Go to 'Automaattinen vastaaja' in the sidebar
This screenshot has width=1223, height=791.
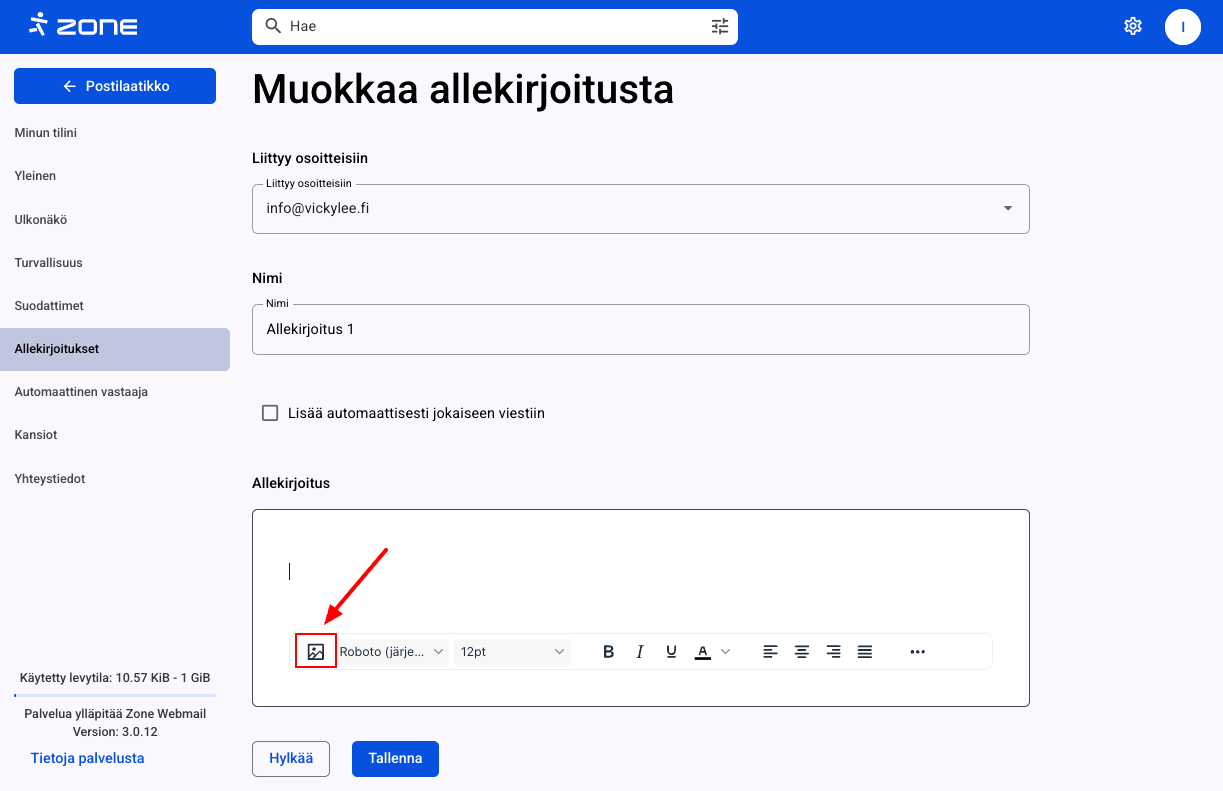click(x=81, y=392)
